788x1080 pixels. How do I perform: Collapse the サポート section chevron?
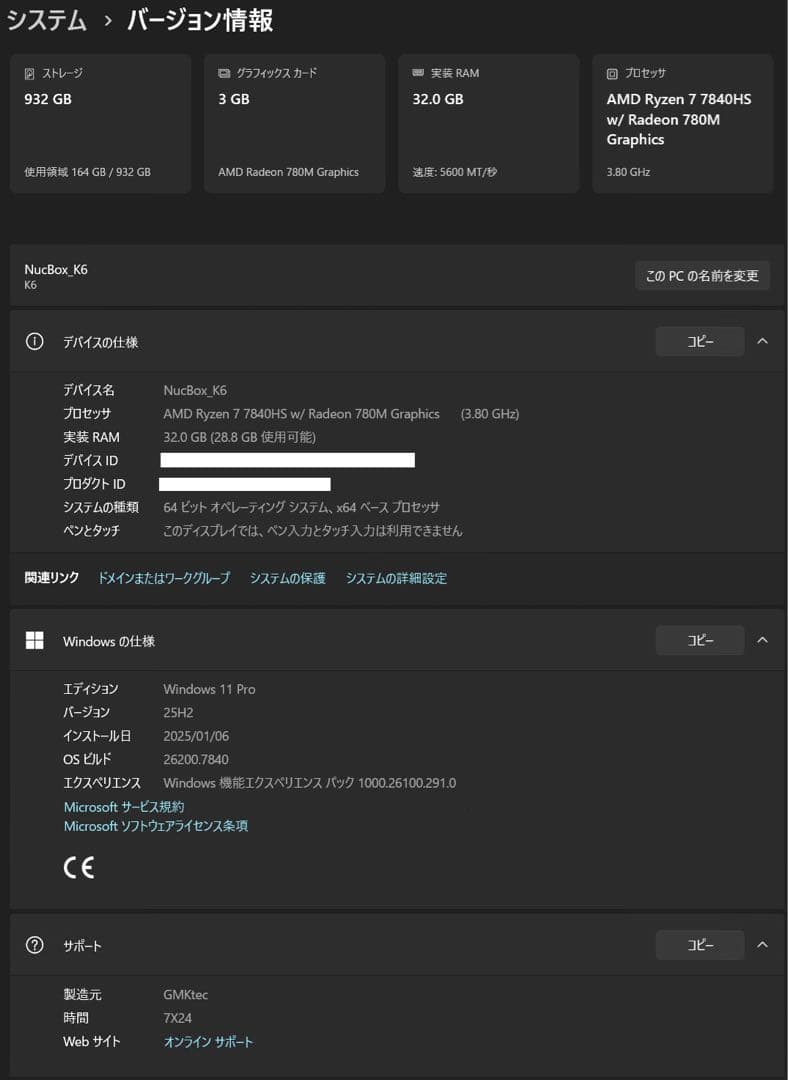(x=763, y=945)
